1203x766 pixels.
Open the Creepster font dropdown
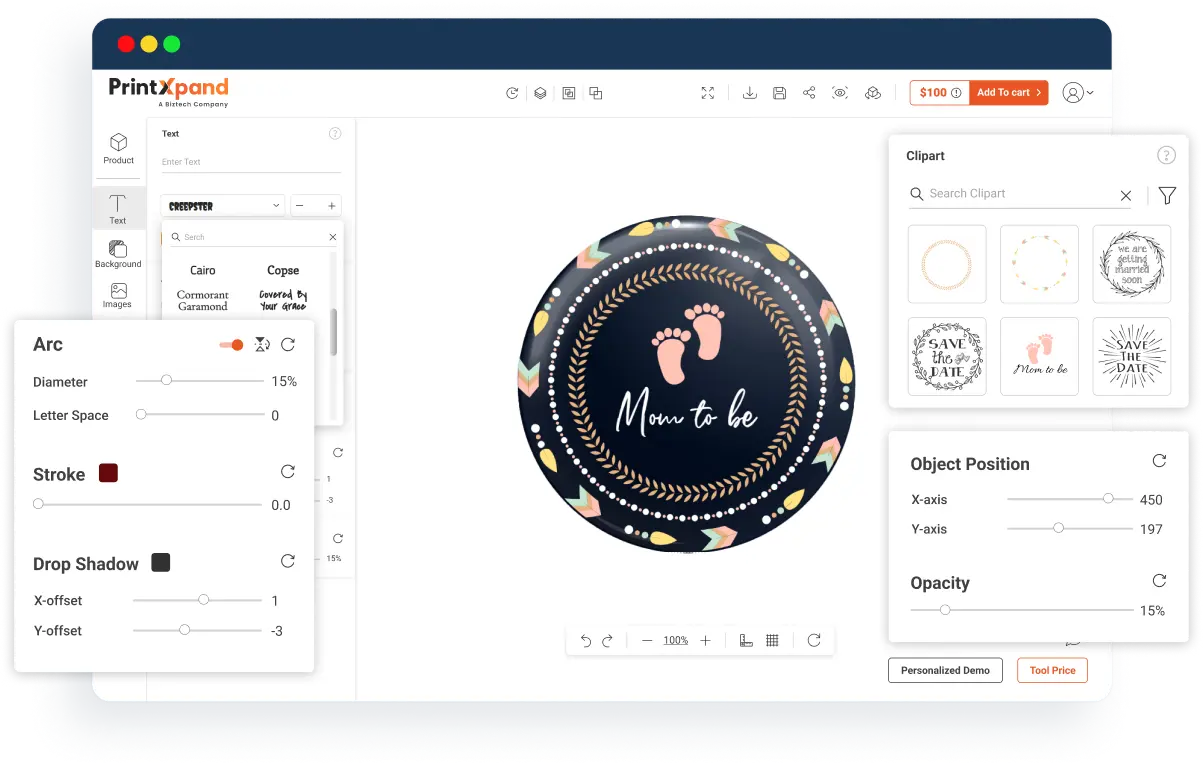(223, 206)
